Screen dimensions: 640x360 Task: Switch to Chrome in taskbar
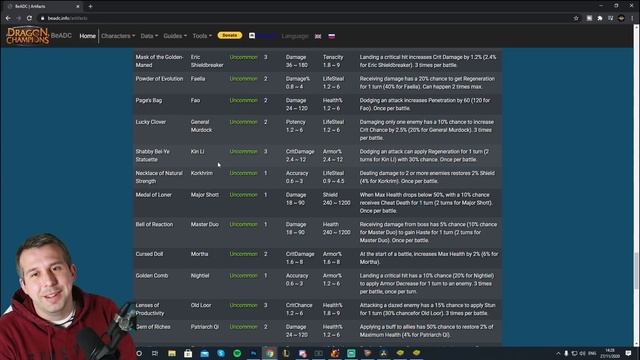[270, 353]
